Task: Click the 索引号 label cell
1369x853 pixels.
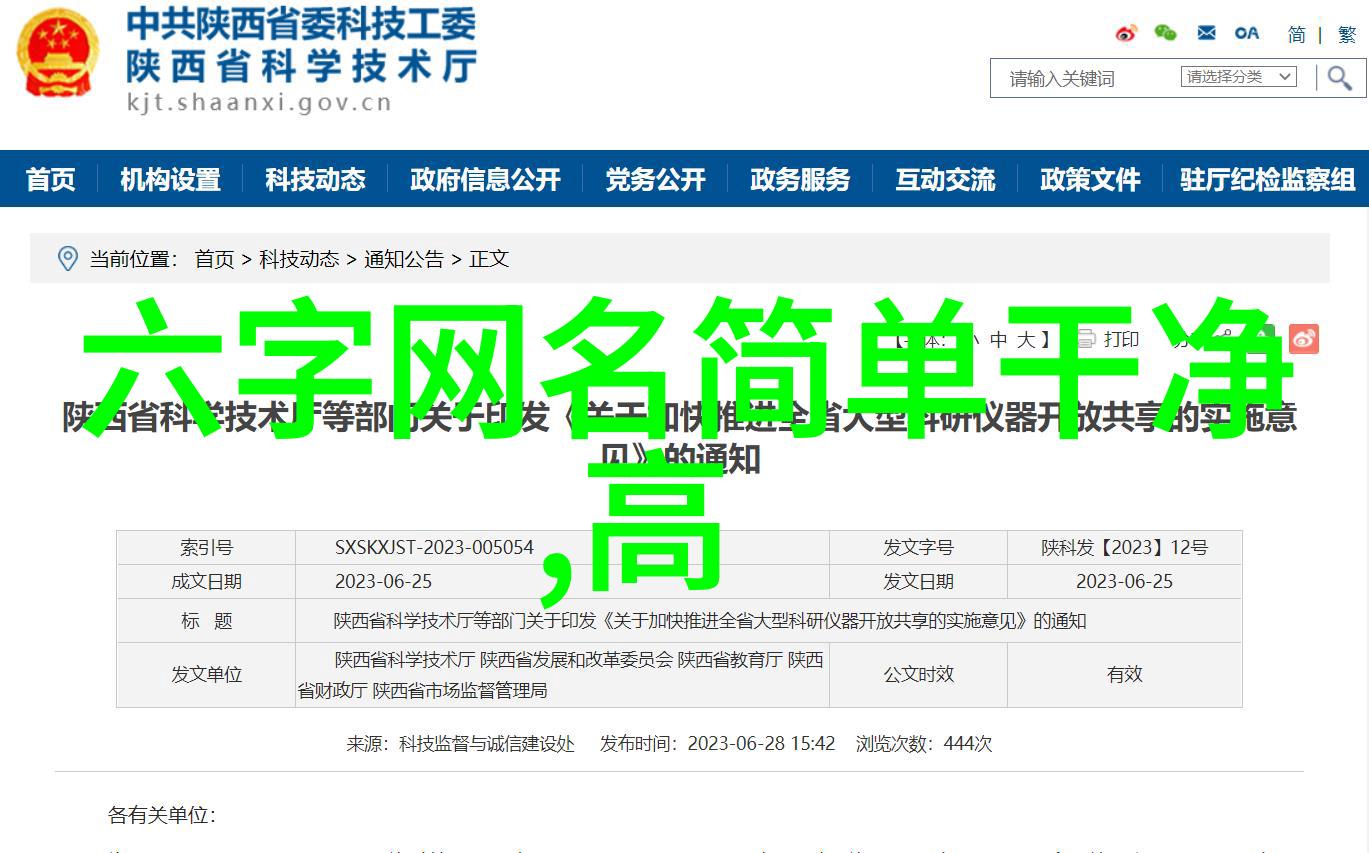Action: (x=206, y=548)
